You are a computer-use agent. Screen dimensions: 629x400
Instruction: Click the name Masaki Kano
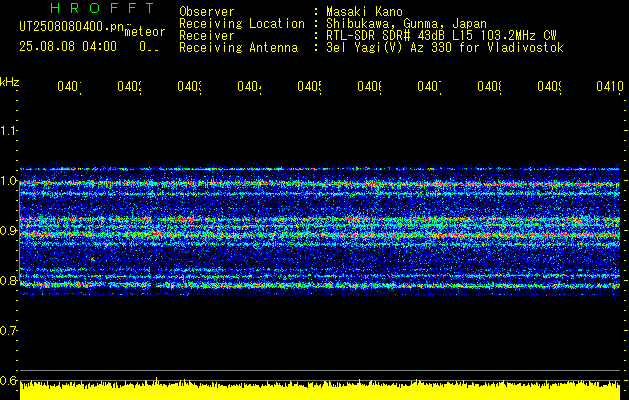click(364, 11)
